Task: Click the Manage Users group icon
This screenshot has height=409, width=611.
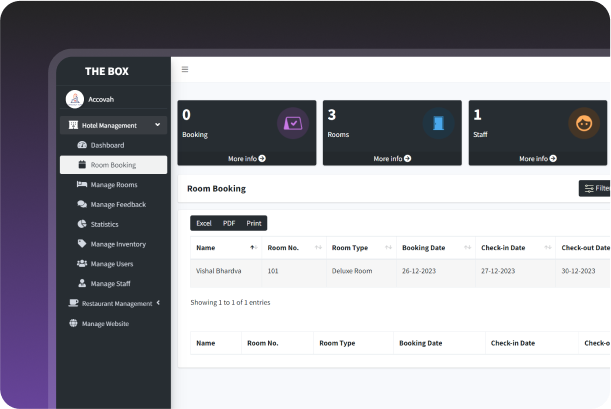Action: (x=82, y=264)
